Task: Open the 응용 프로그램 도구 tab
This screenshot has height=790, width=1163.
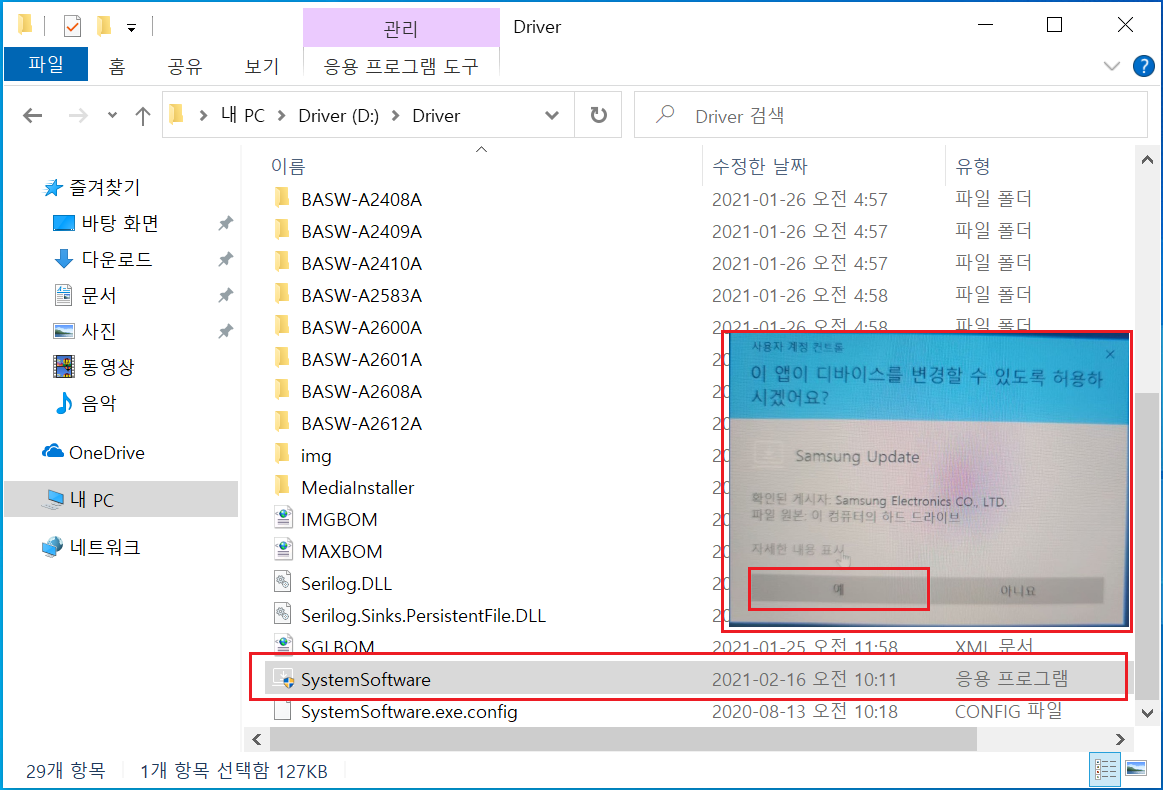Action: pyautogui.click(x=401, y=67)
